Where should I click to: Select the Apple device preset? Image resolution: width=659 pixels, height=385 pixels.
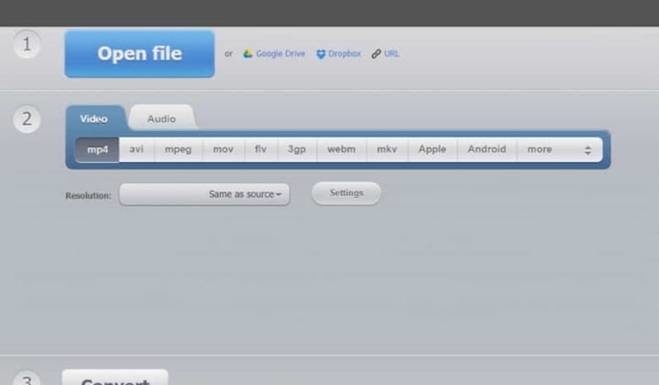(x=432, y=149)
